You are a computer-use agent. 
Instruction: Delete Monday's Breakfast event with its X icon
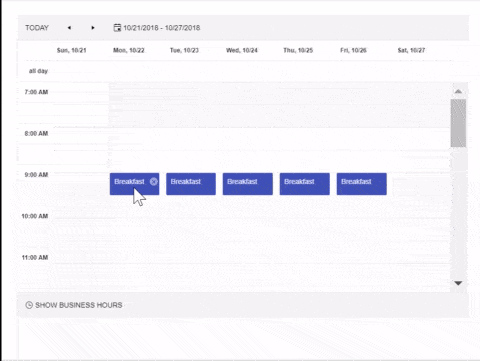pos(154,181)
